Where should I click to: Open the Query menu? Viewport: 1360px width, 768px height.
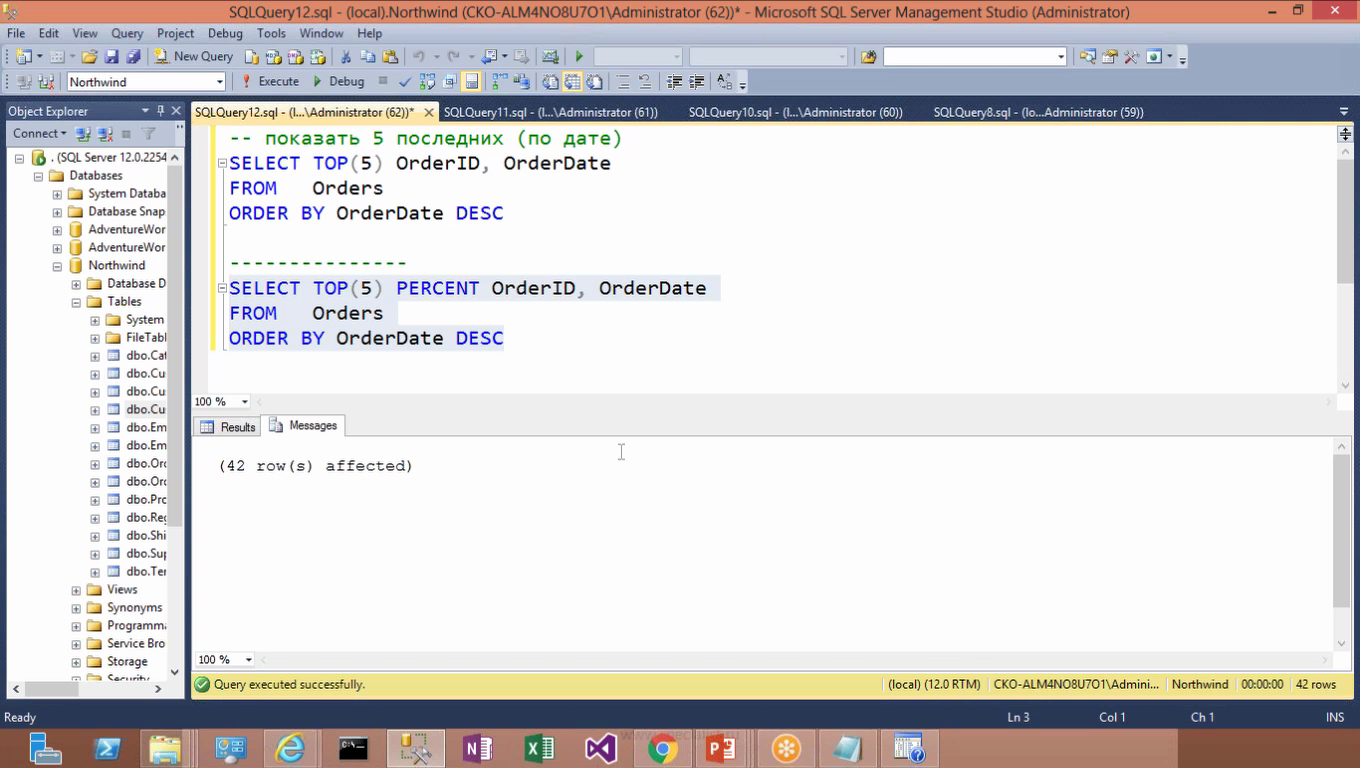(x=127, y=33)
